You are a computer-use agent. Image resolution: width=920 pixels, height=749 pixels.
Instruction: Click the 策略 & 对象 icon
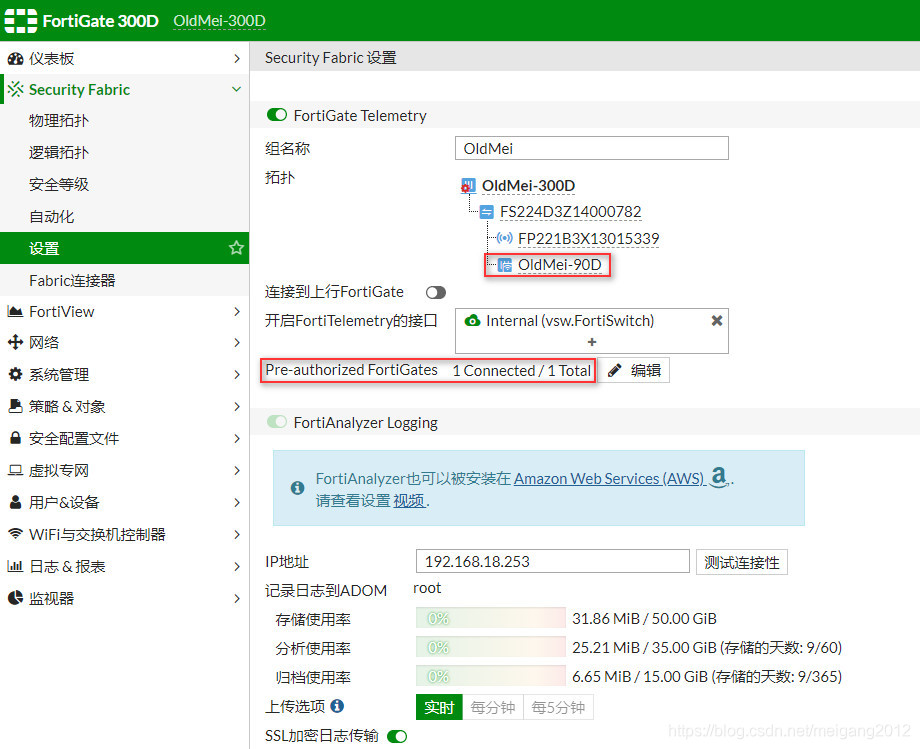click(15, 406)
